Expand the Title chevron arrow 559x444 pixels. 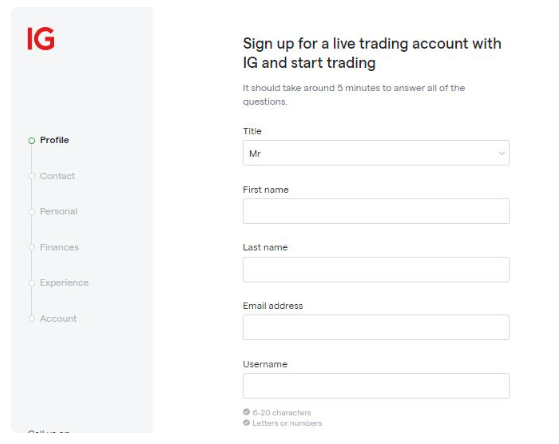(x=502, y=153)
